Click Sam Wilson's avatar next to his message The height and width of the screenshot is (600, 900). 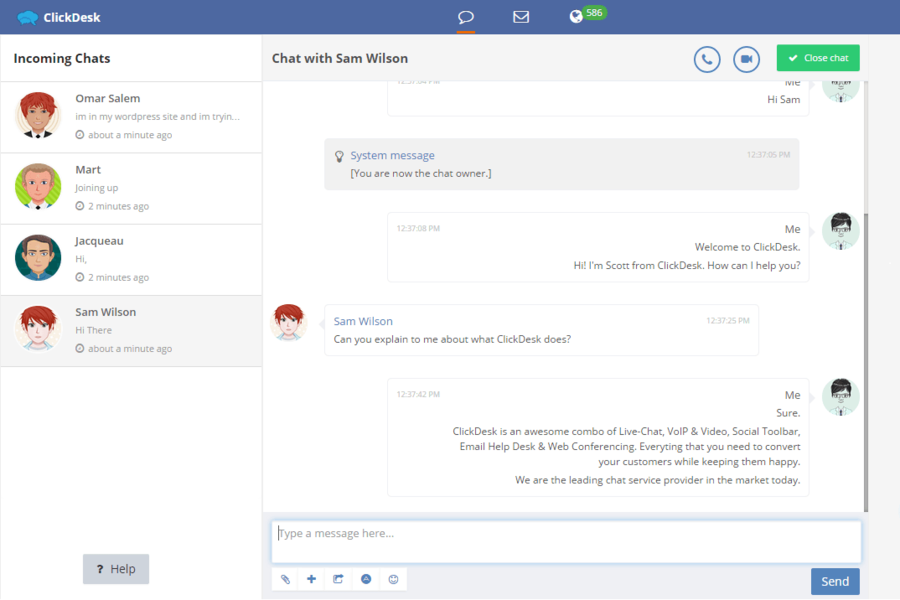tap(289, 323)
